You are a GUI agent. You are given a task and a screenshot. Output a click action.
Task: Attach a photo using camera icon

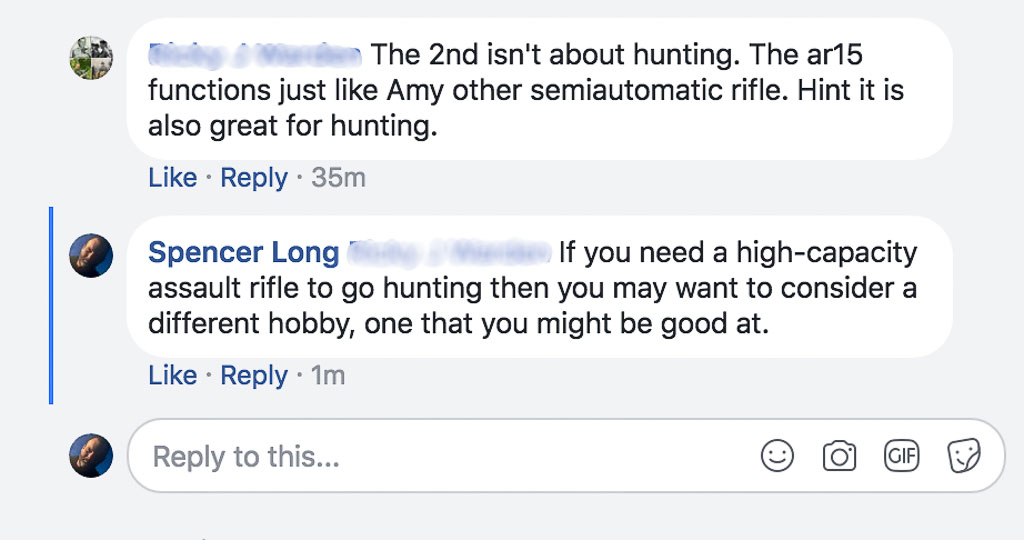click(839, 456)
